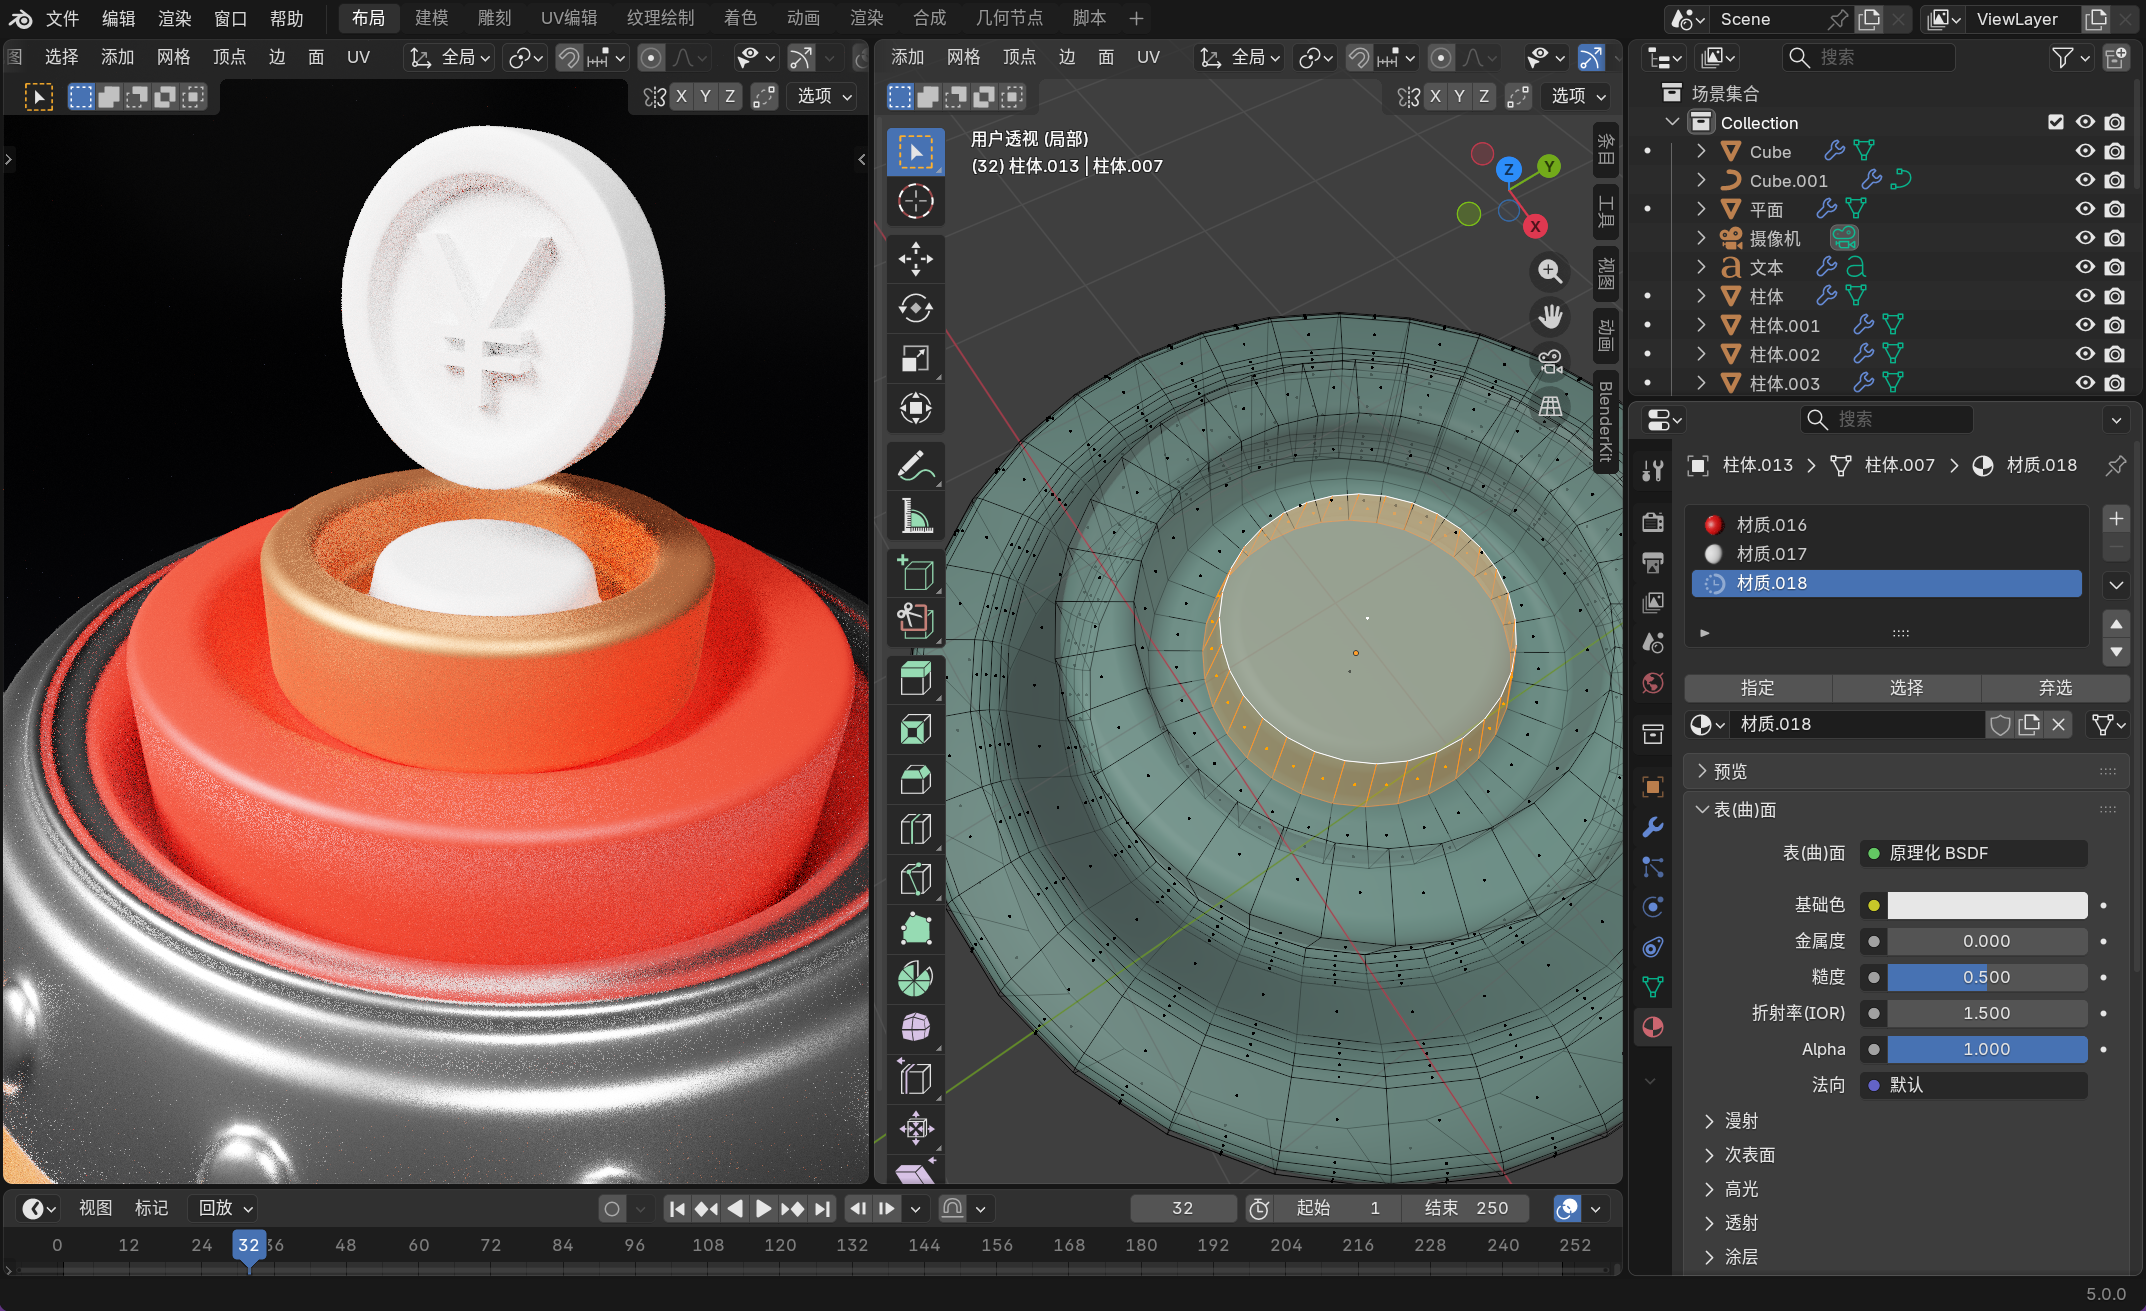The width and height of the screenshot is (2146, 1311).
Task: Open the Modifiers wrench properties tab
Action: [1652, 827]
